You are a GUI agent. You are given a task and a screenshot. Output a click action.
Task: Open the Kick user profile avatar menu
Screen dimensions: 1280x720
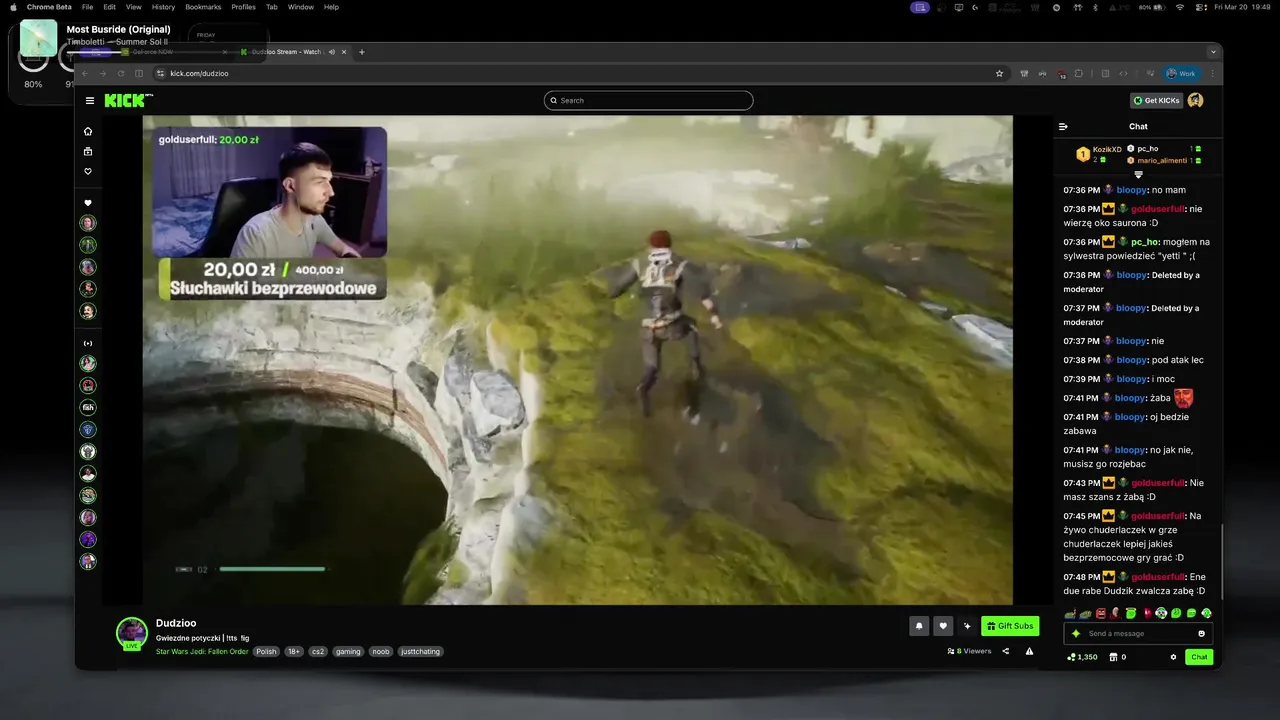(x=1195, y=100)
